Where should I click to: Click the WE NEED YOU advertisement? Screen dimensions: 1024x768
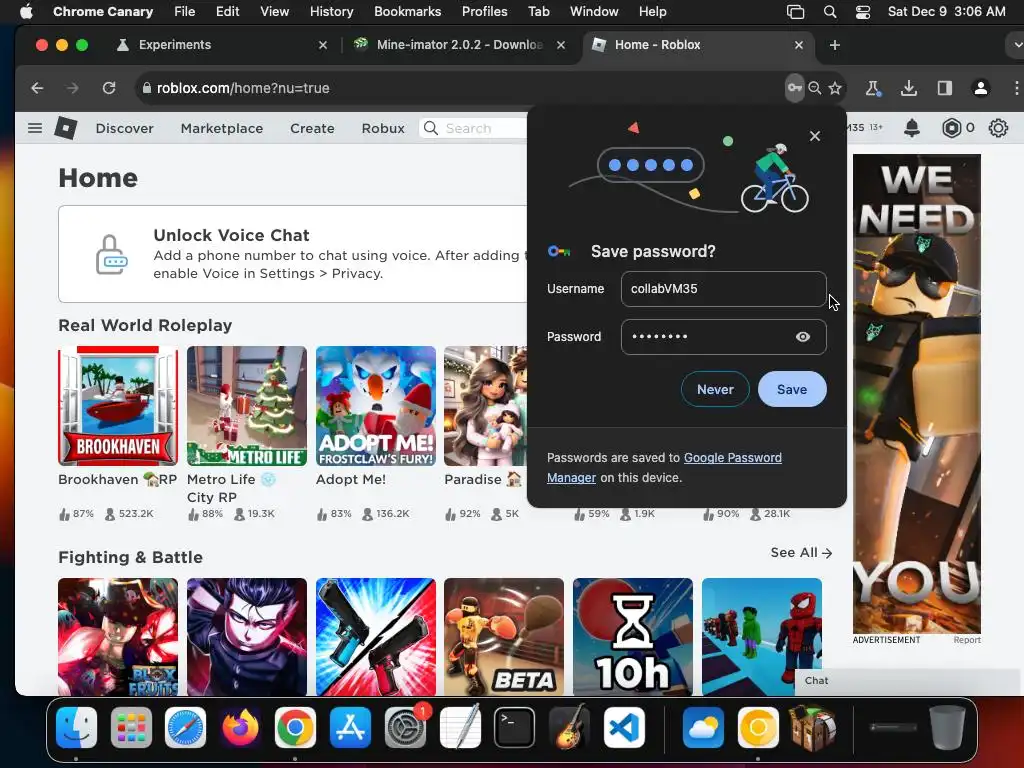[x=916, y=394]
